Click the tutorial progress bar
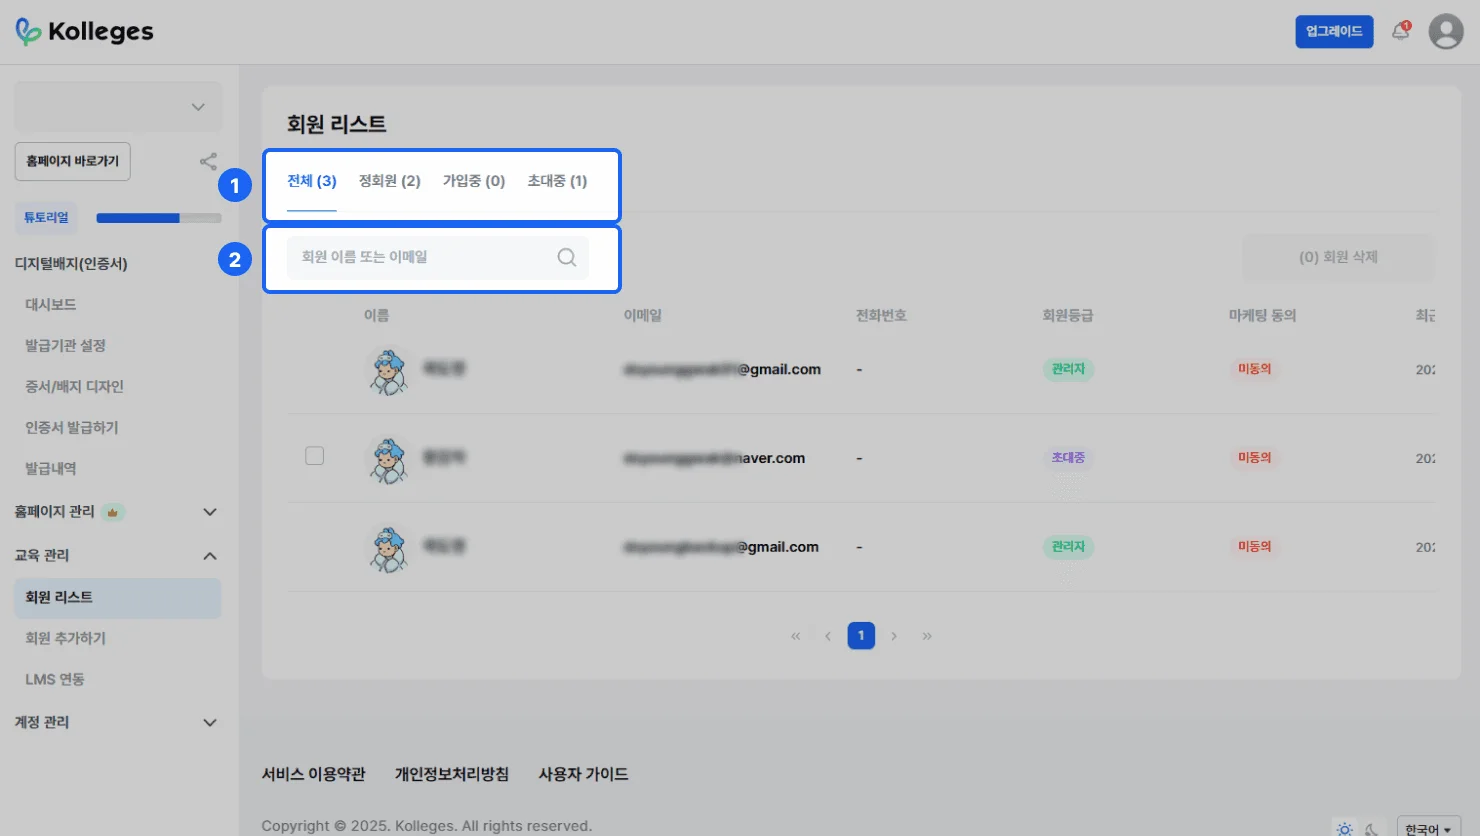 [159, 218]
